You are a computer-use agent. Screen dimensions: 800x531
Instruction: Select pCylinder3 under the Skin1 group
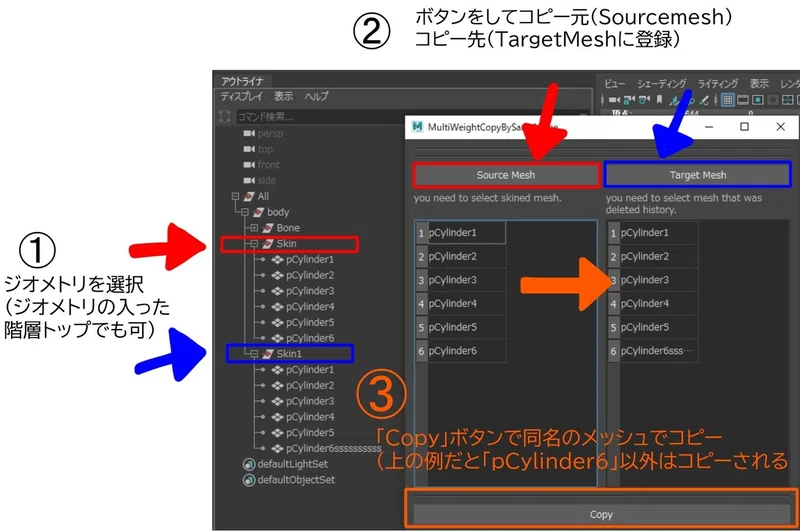pos(303,401)
